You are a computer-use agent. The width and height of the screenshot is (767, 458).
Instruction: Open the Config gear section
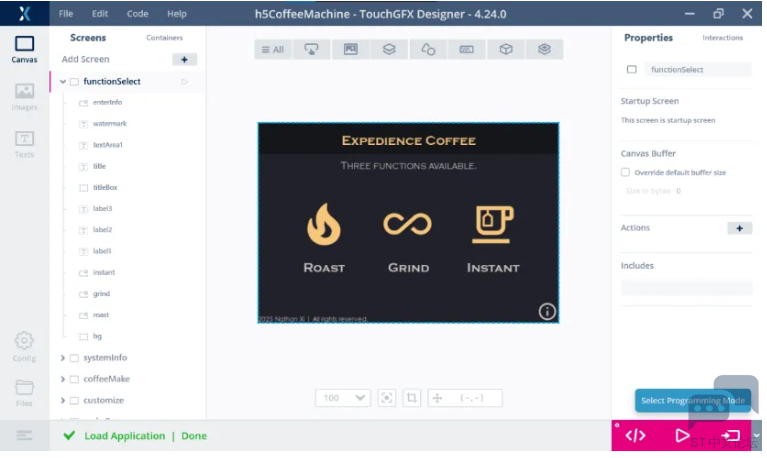[24, 346]
